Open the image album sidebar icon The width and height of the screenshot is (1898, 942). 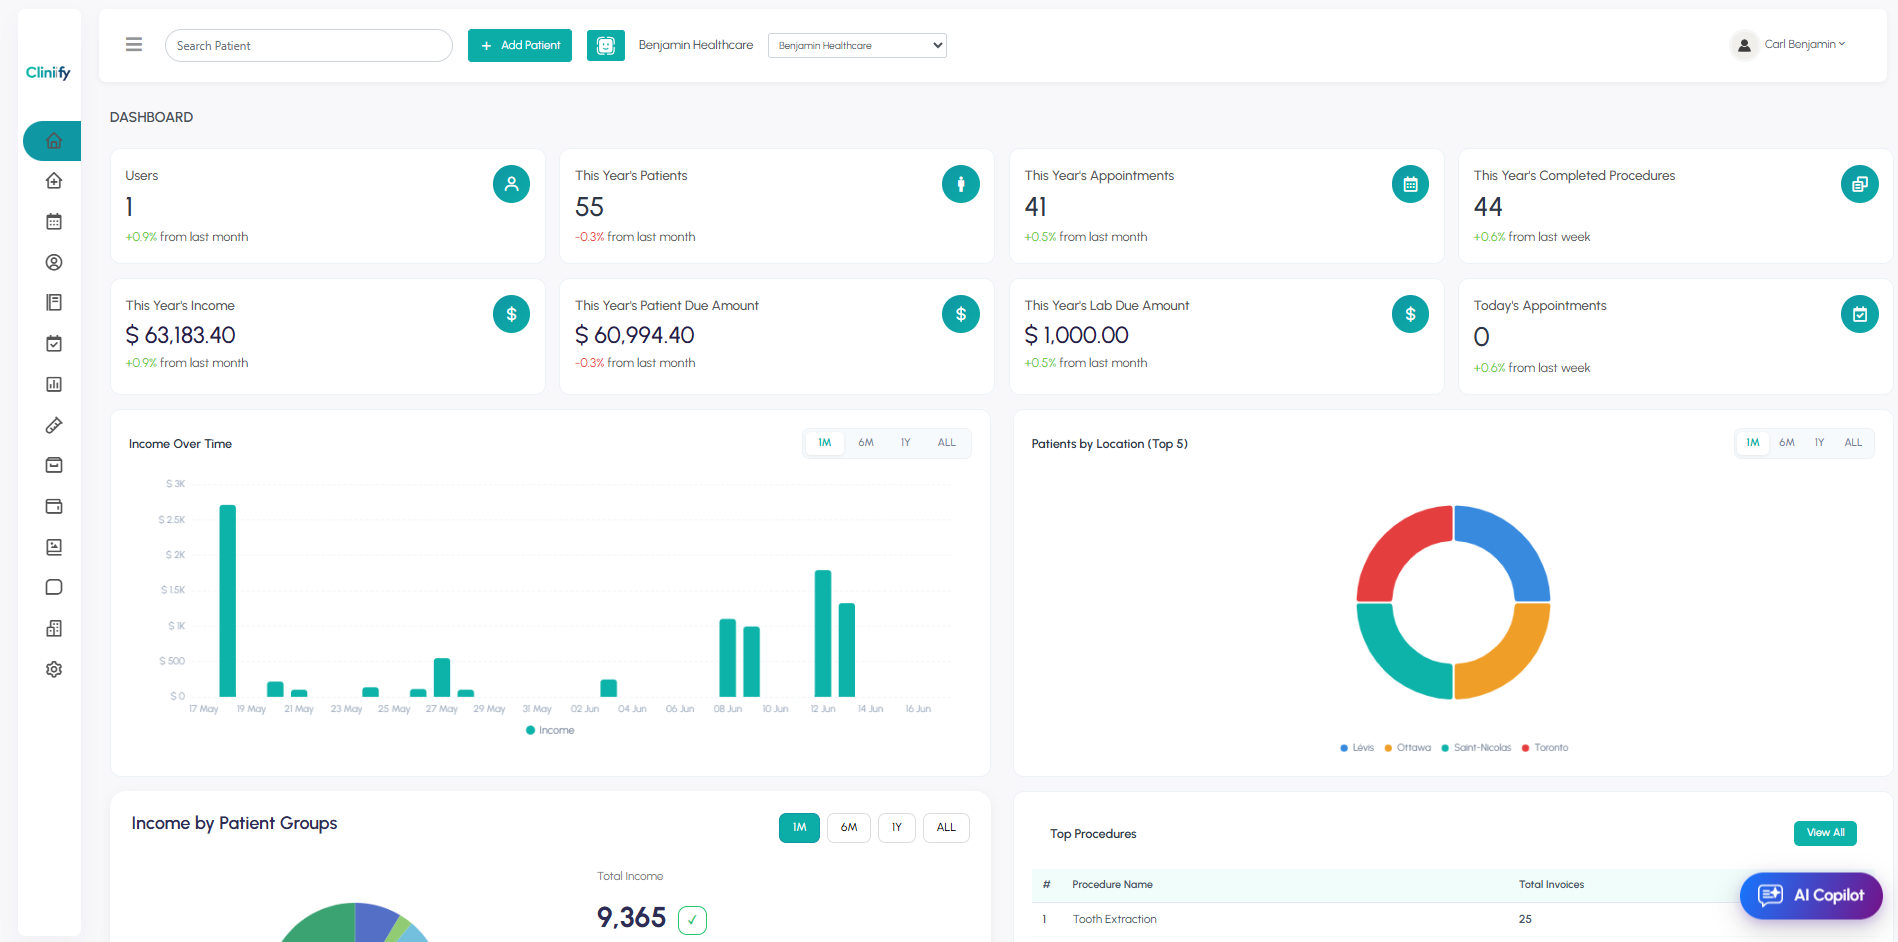(54, 547)
